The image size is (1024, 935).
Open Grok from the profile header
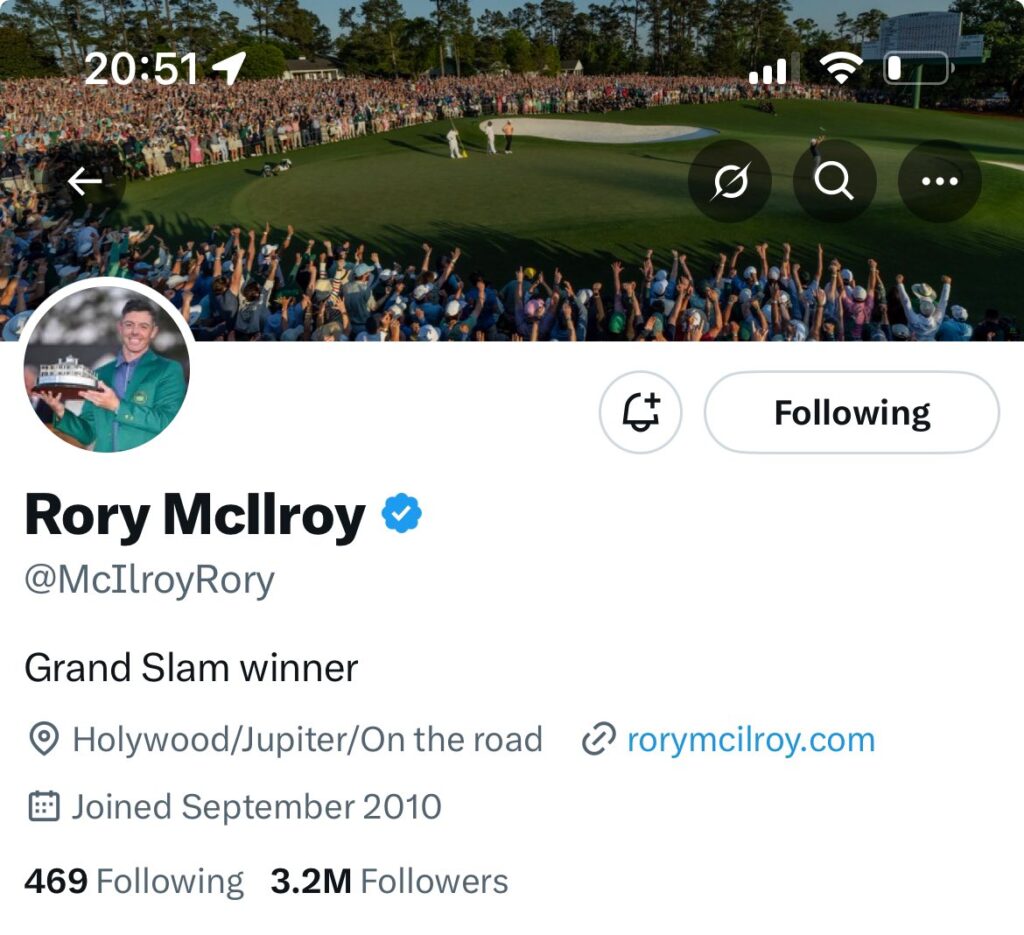730,181
